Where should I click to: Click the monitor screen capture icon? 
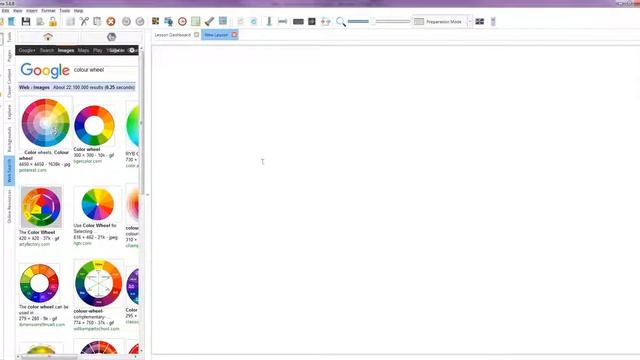[x=168, y=21]
